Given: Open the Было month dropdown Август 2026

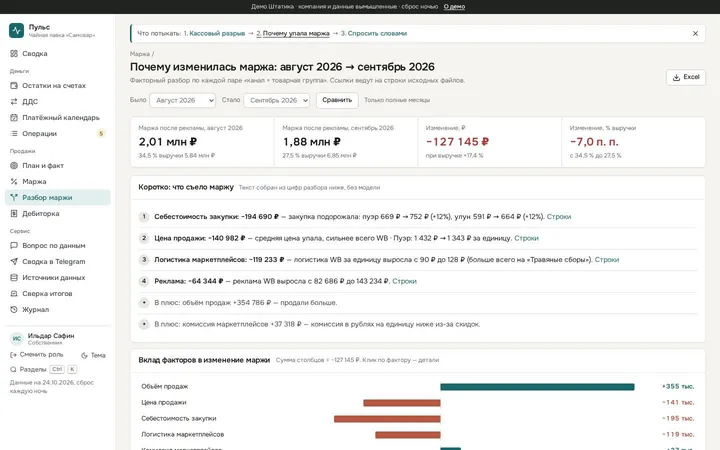Looking at the screenshot, I should click(182, 100).
